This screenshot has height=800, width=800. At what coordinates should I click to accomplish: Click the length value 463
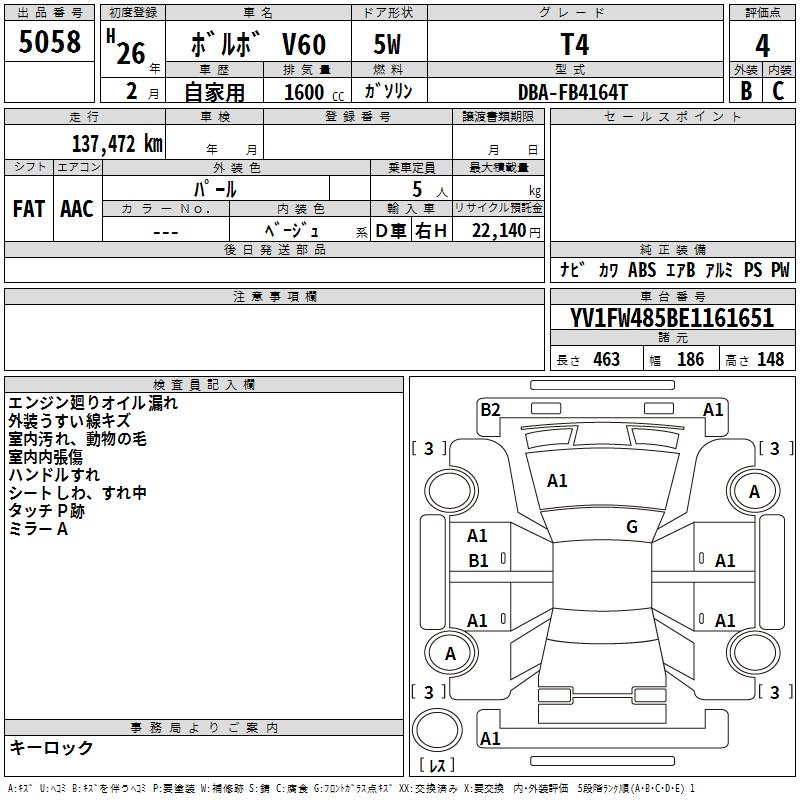point(606,359)
